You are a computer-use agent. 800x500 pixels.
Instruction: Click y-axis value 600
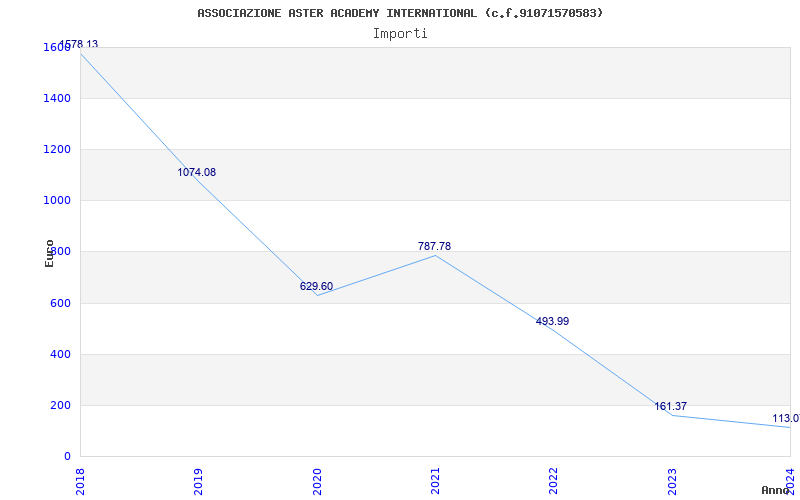(60, 303)
